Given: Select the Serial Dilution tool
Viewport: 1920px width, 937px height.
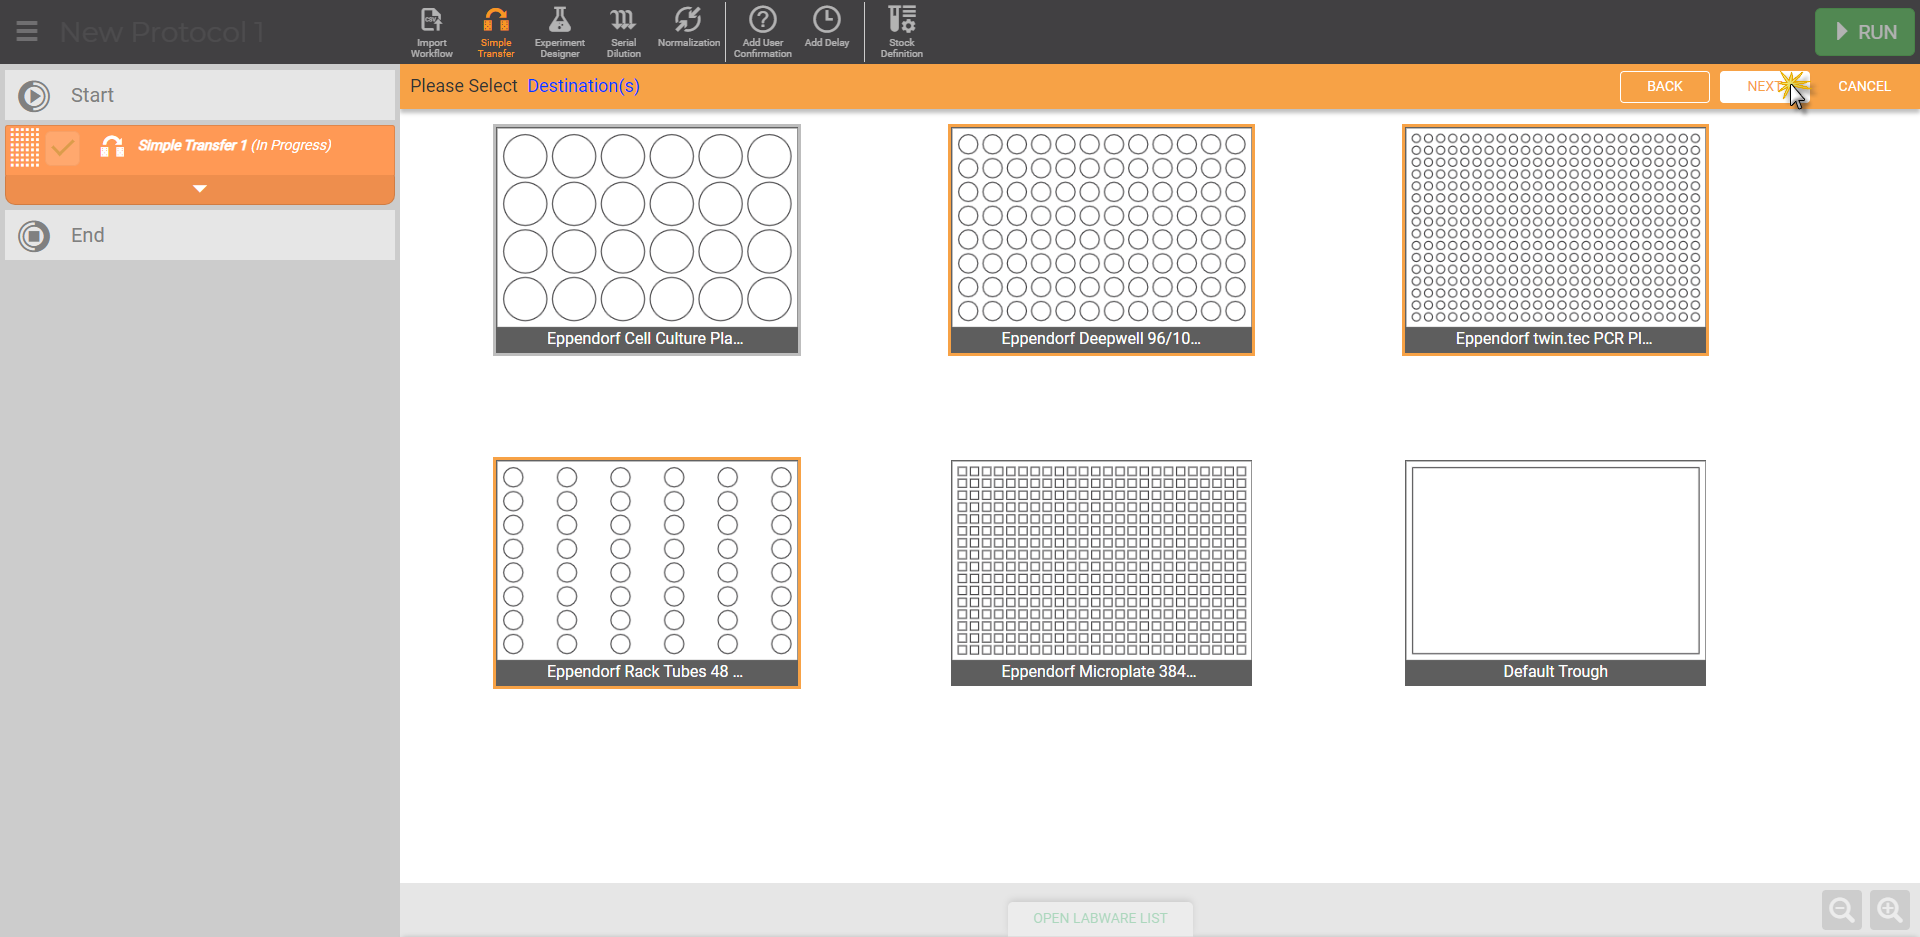Looking at the screenshot, I should tap(623, 32).
